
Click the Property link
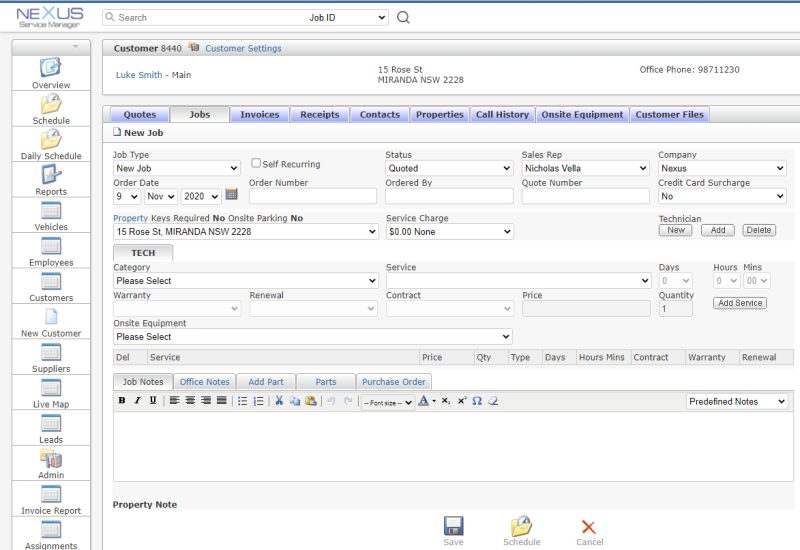tap(130, 218)
